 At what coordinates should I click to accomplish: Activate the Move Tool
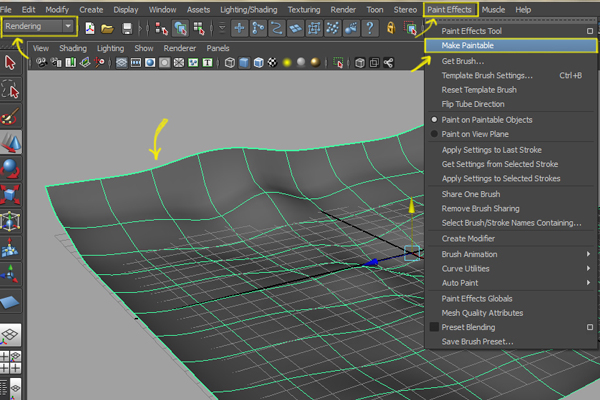point(10,142)
